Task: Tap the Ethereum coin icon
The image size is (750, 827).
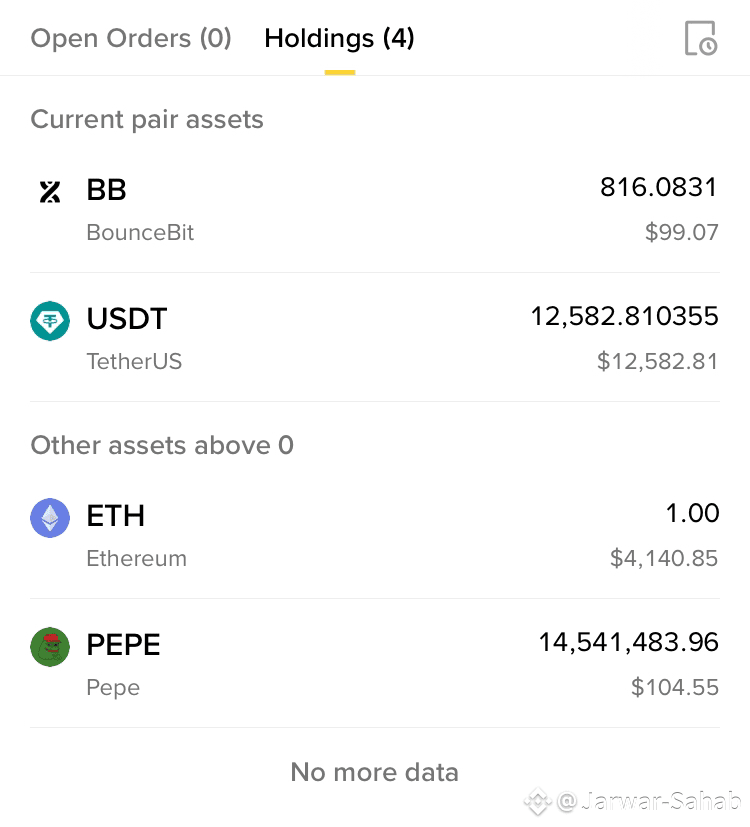Action: click(x=50, y=517)
